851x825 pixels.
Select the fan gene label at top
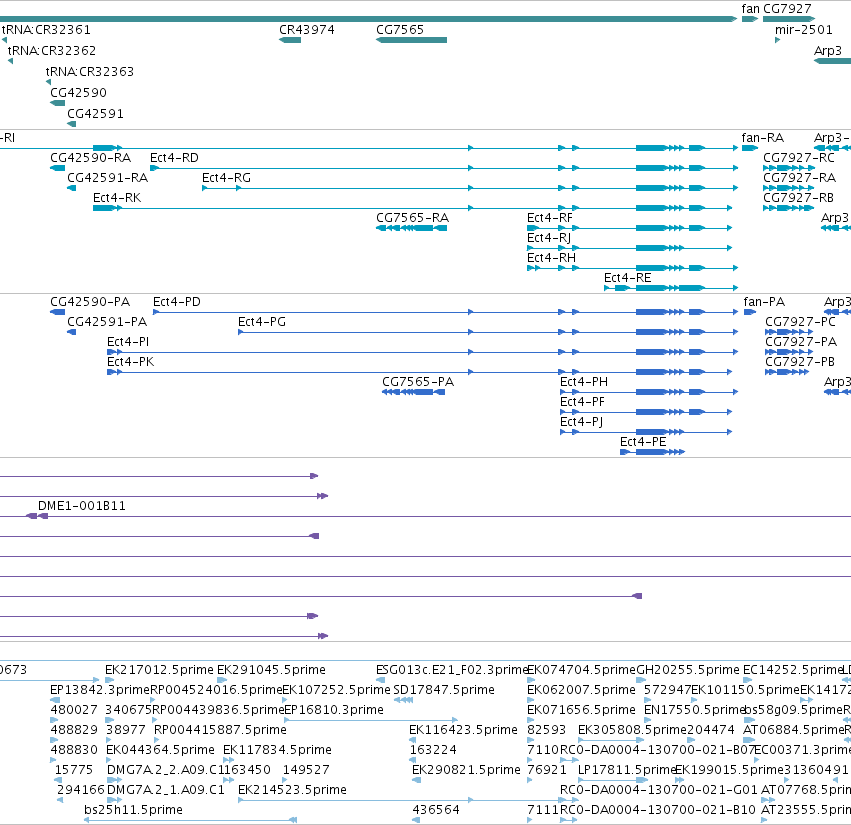pos(751,9)
